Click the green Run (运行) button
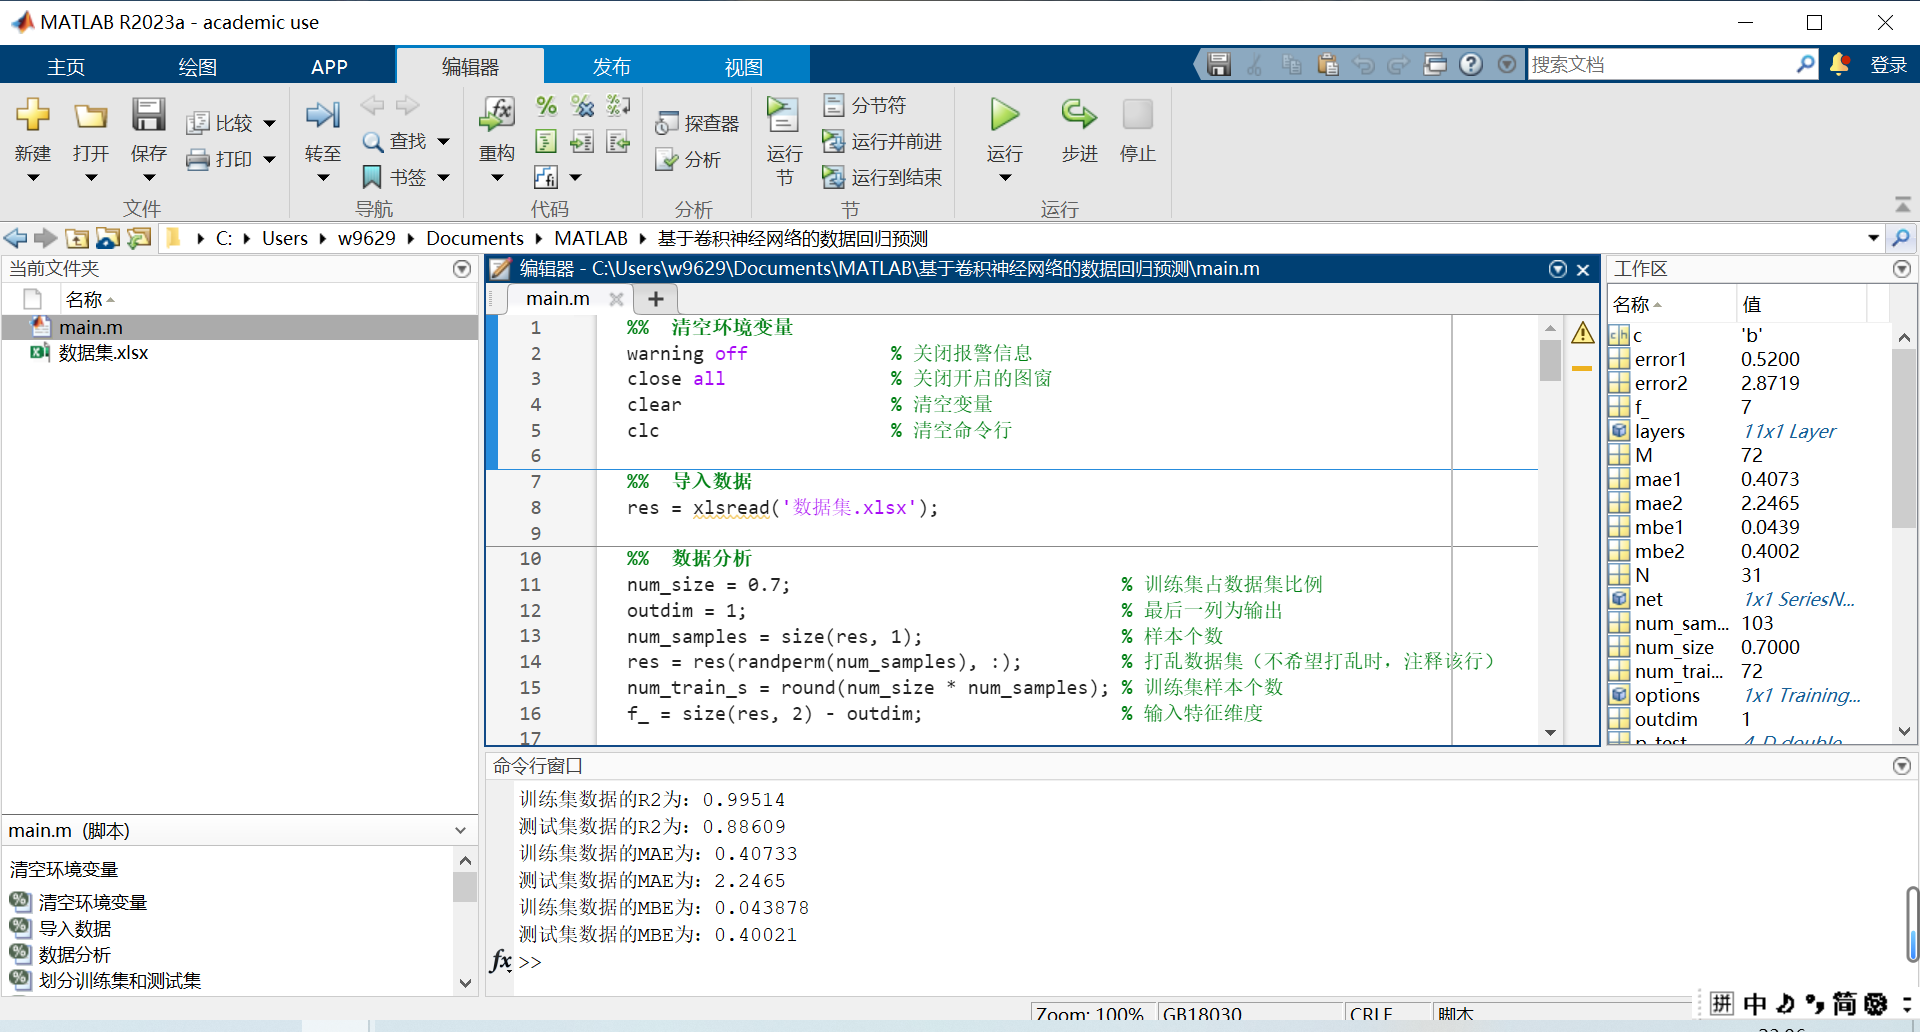 [1004, 115]
